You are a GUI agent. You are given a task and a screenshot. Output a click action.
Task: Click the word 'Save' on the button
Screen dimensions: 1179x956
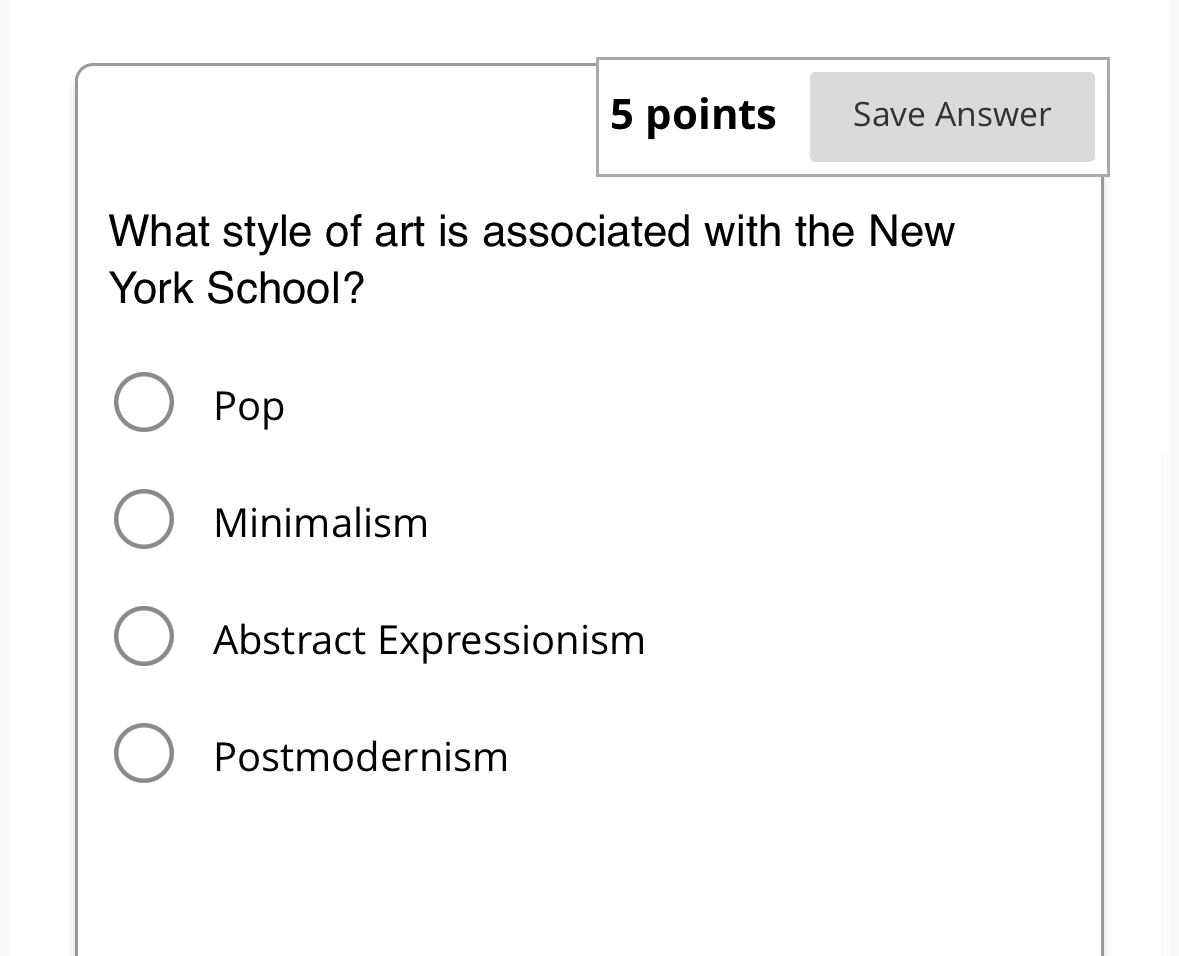(888, 115)
